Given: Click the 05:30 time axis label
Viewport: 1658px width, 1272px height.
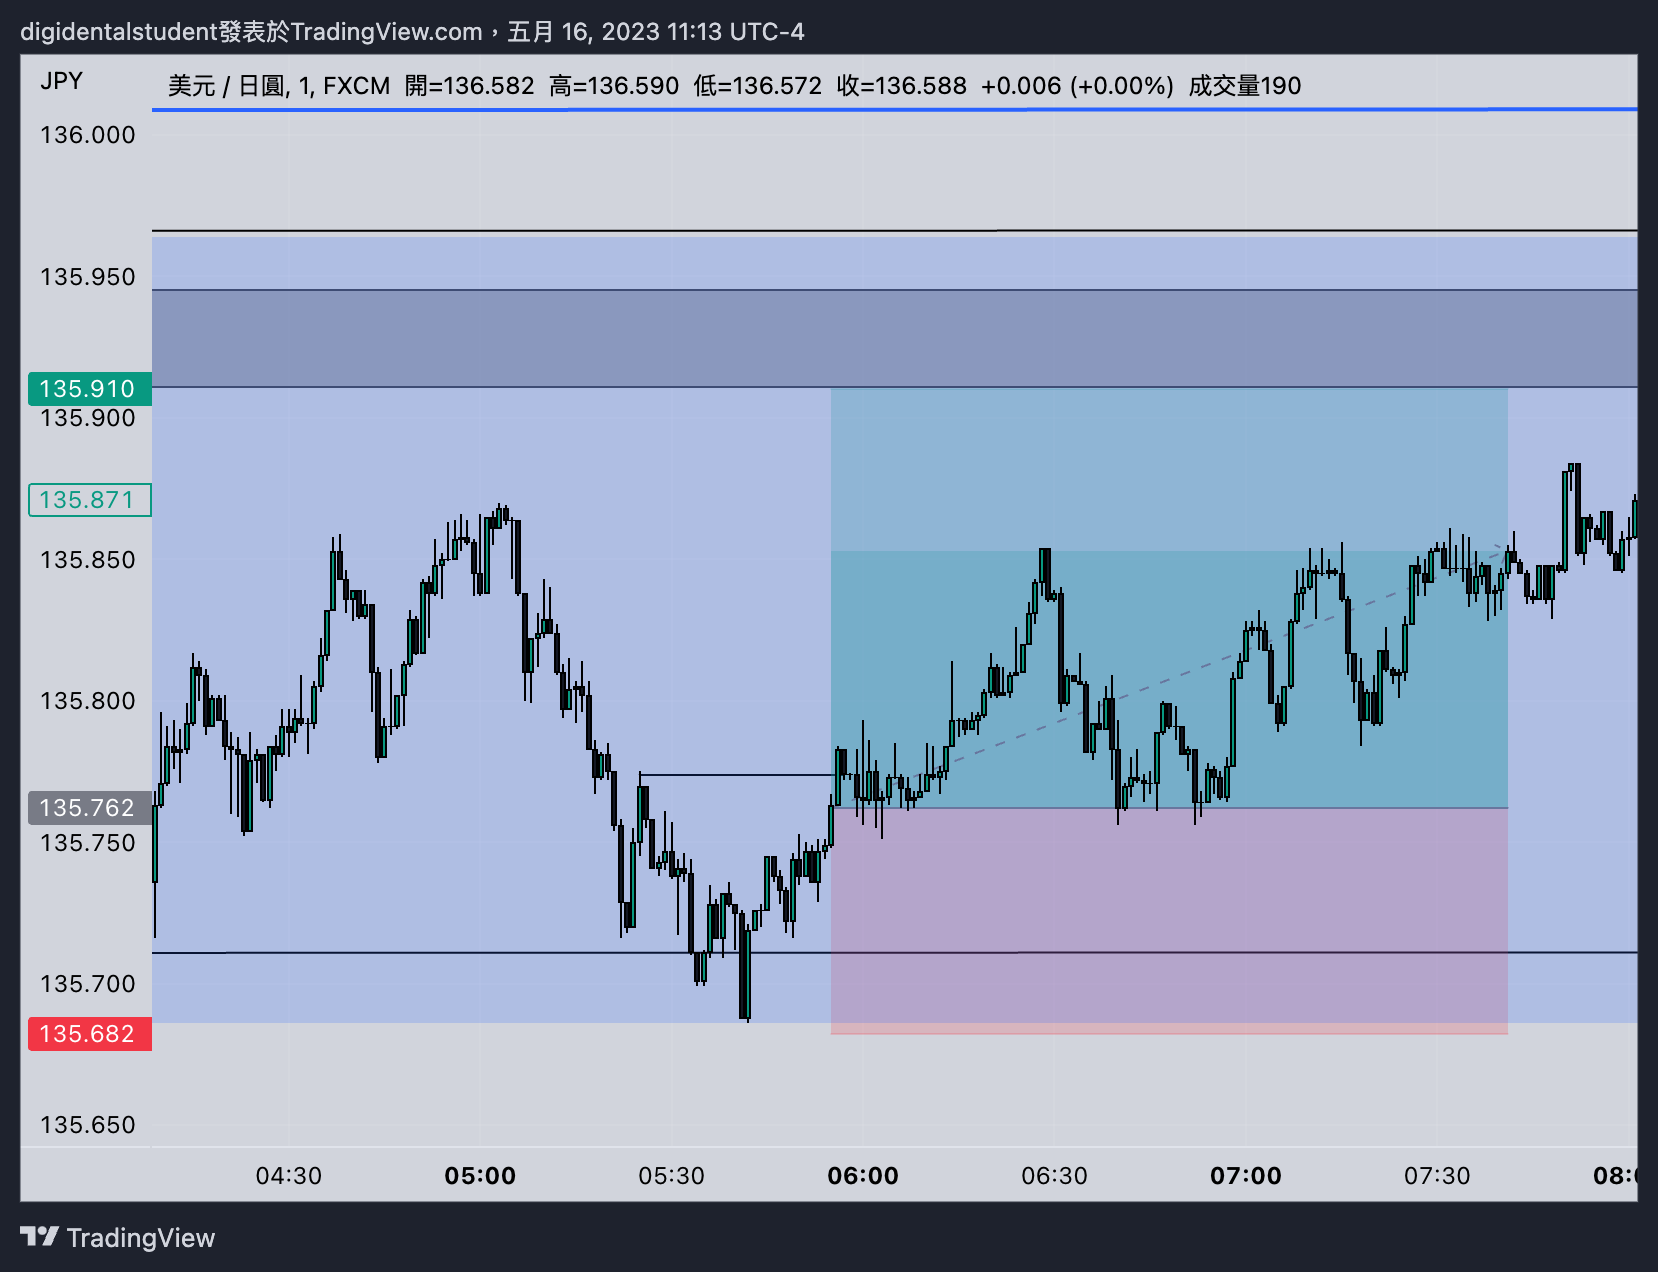Looking at the screenshot, I should tap(672, 1176).
